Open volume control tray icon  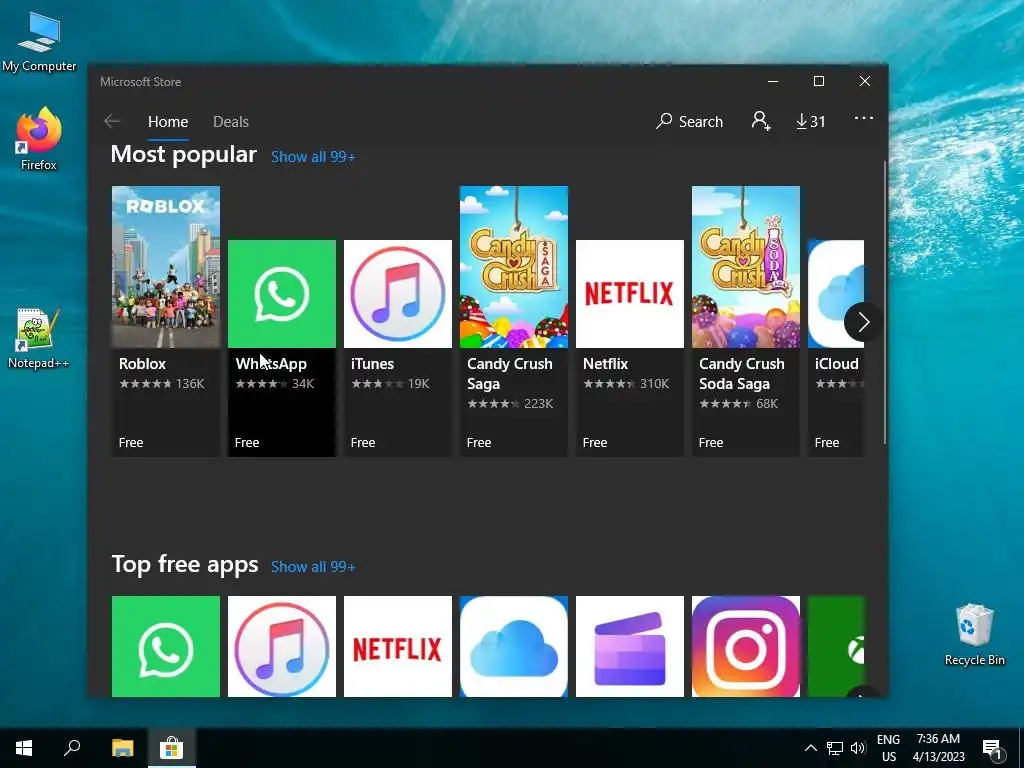[858, 748]
